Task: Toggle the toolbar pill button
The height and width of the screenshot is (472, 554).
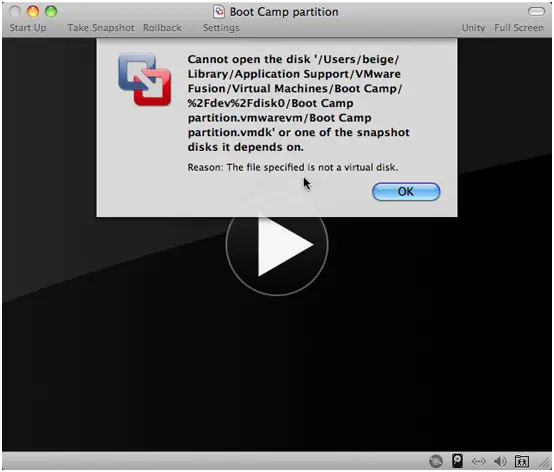Action: (537, 12)
